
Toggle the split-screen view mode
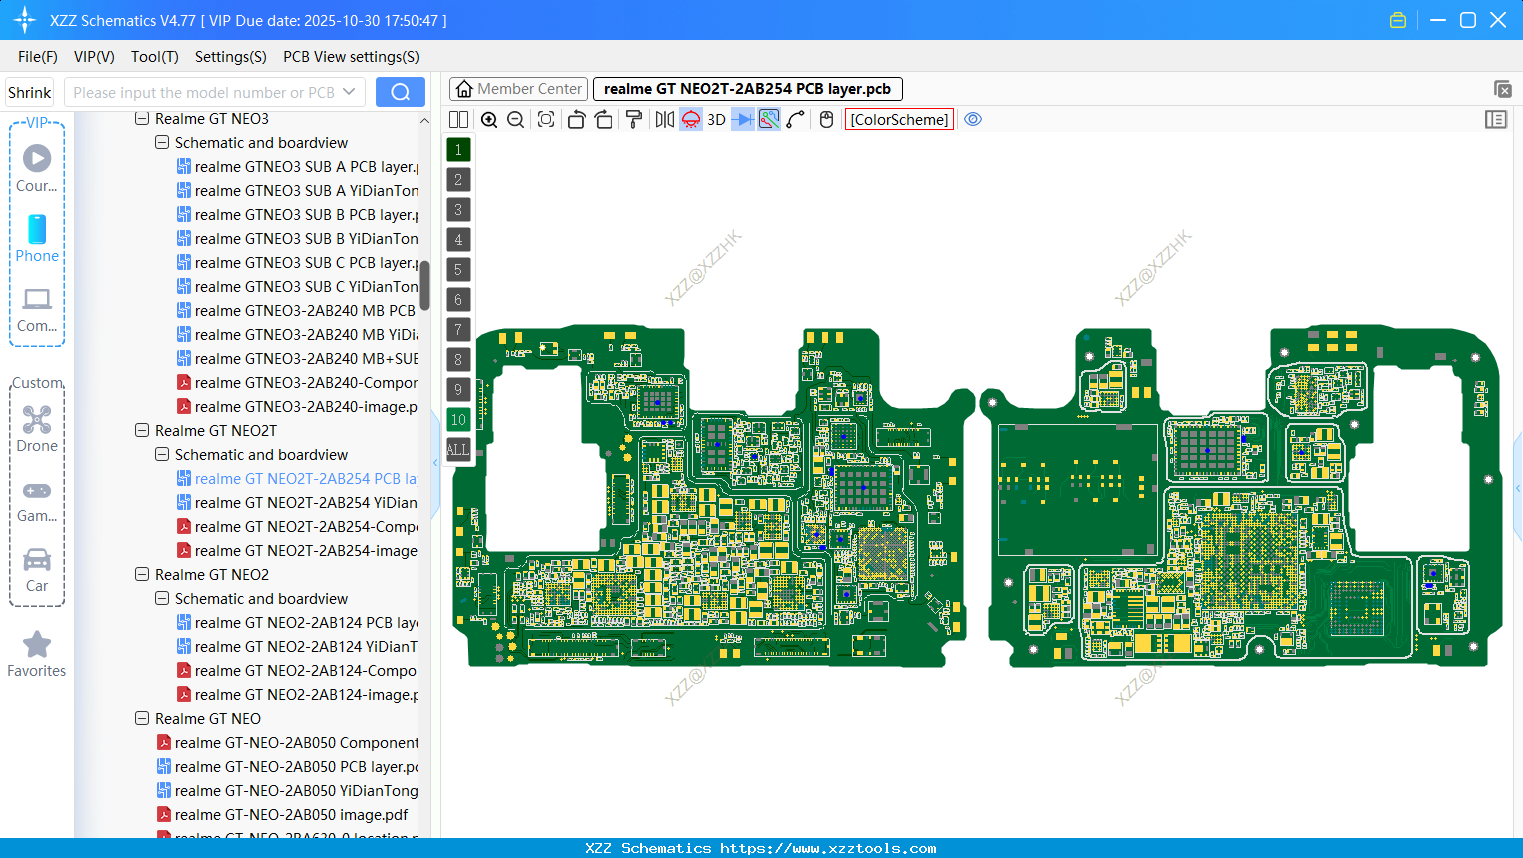[x=458, y=119]
